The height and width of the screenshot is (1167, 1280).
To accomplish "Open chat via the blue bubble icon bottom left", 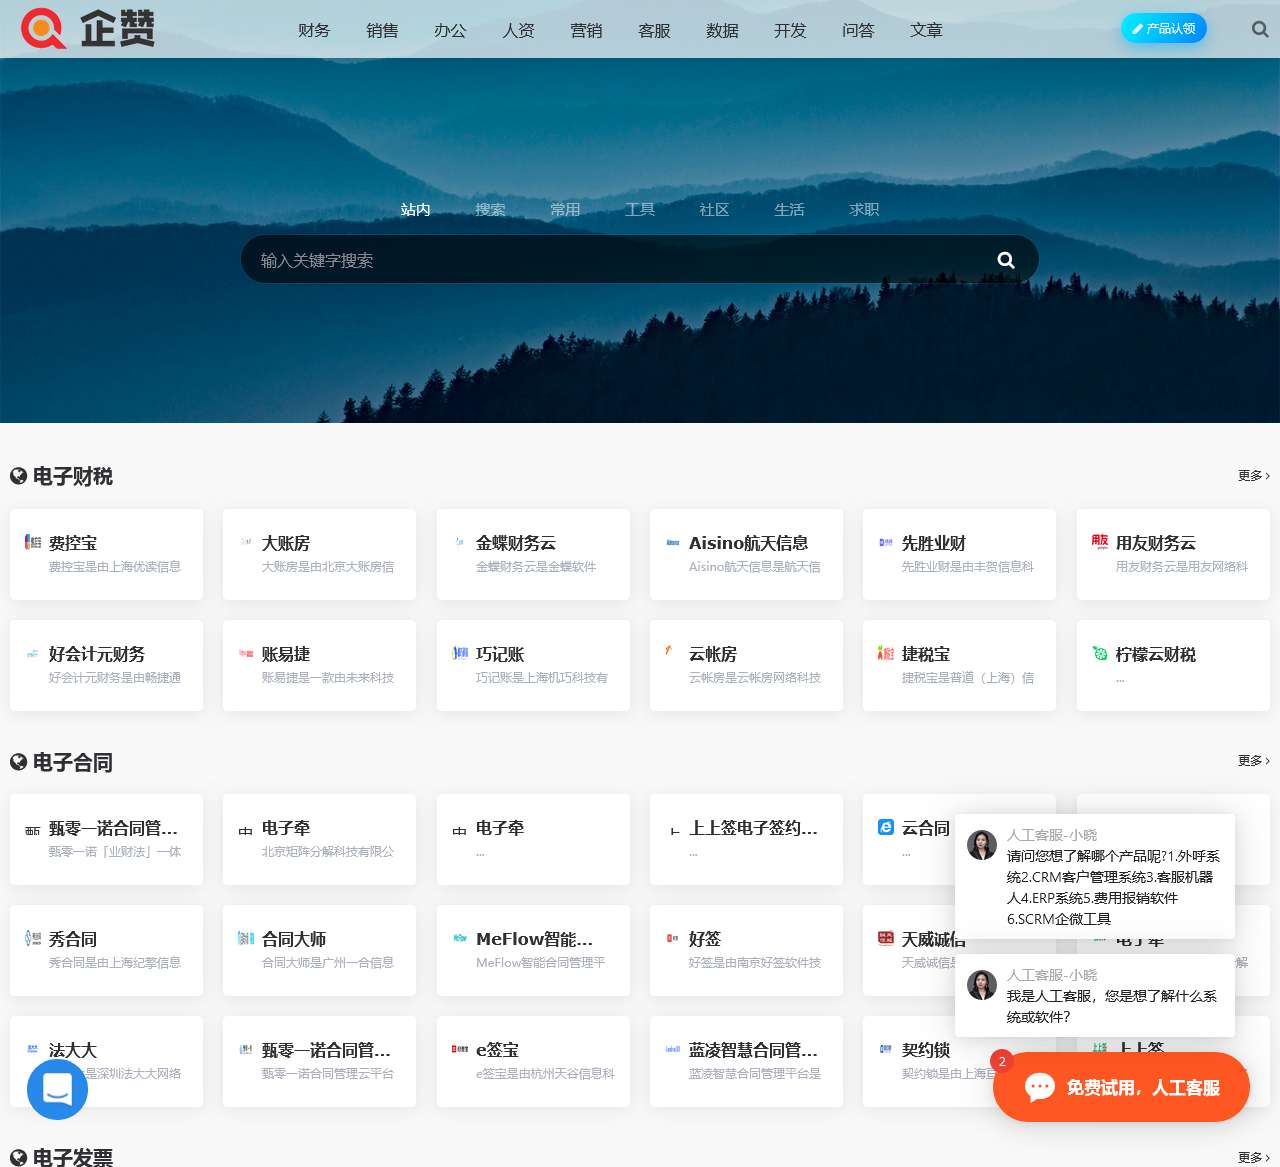I will [x=55, y=1088].
